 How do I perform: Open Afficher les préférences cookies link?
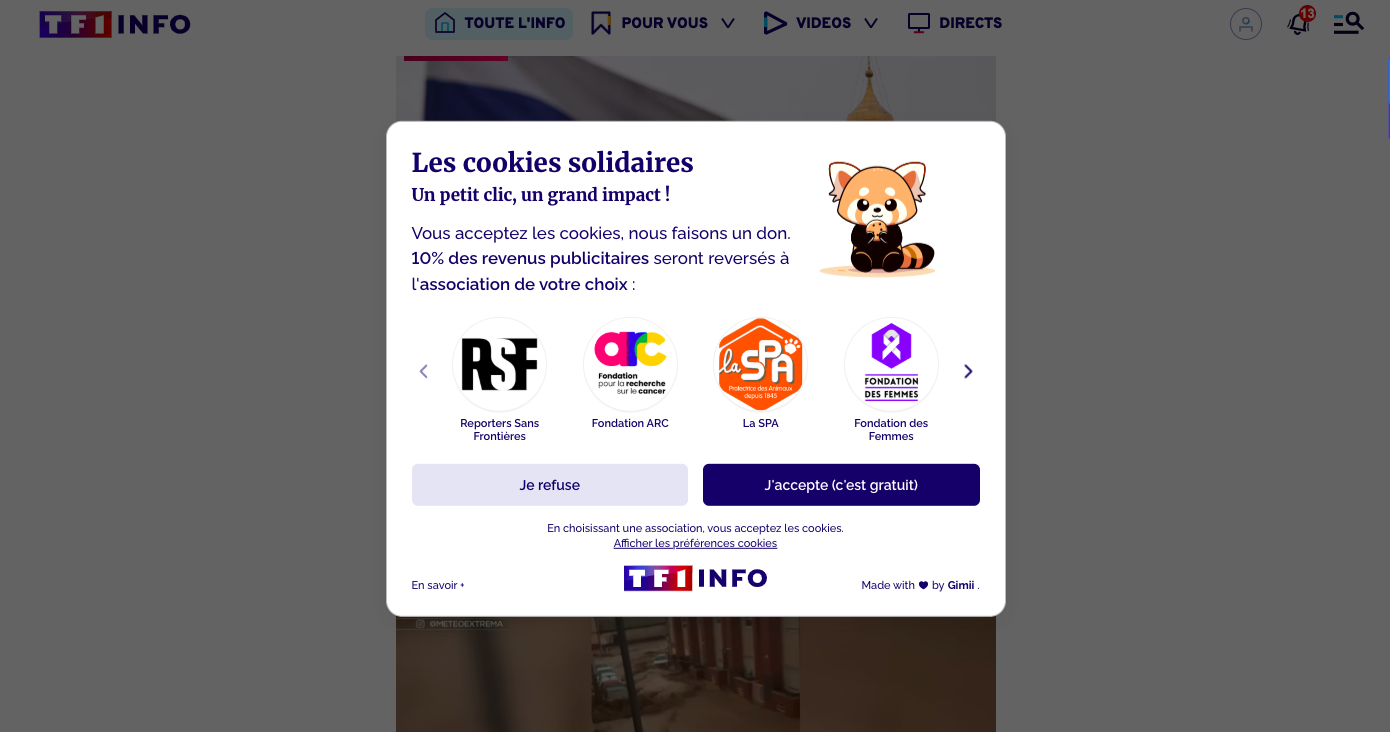click(x=695, y=543)
